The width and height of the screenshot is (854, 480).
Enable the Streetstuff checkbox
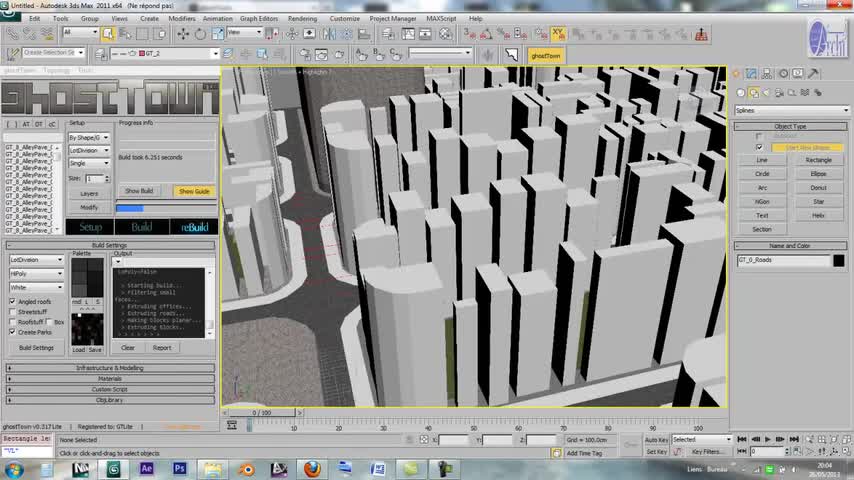pyautogui.click(x=13, y=312)
